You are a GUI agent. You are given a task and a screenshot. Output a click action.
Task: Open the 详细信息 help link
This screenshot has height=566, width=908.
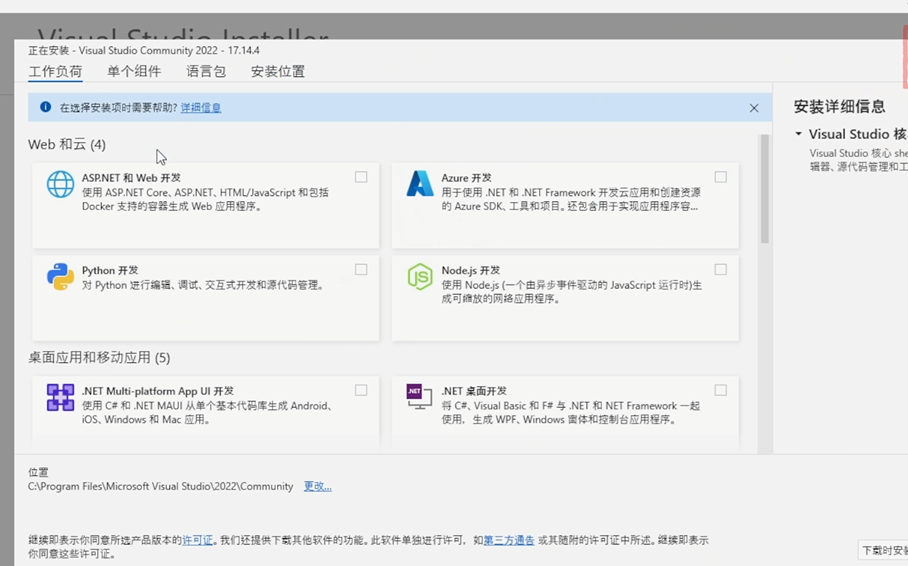[201, 107]
